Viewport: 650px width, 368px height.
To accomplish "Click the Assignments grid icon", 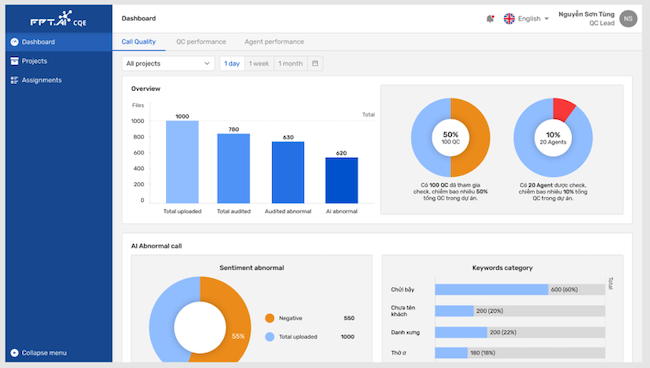I will pyautogui.click(x=15, y=80).
